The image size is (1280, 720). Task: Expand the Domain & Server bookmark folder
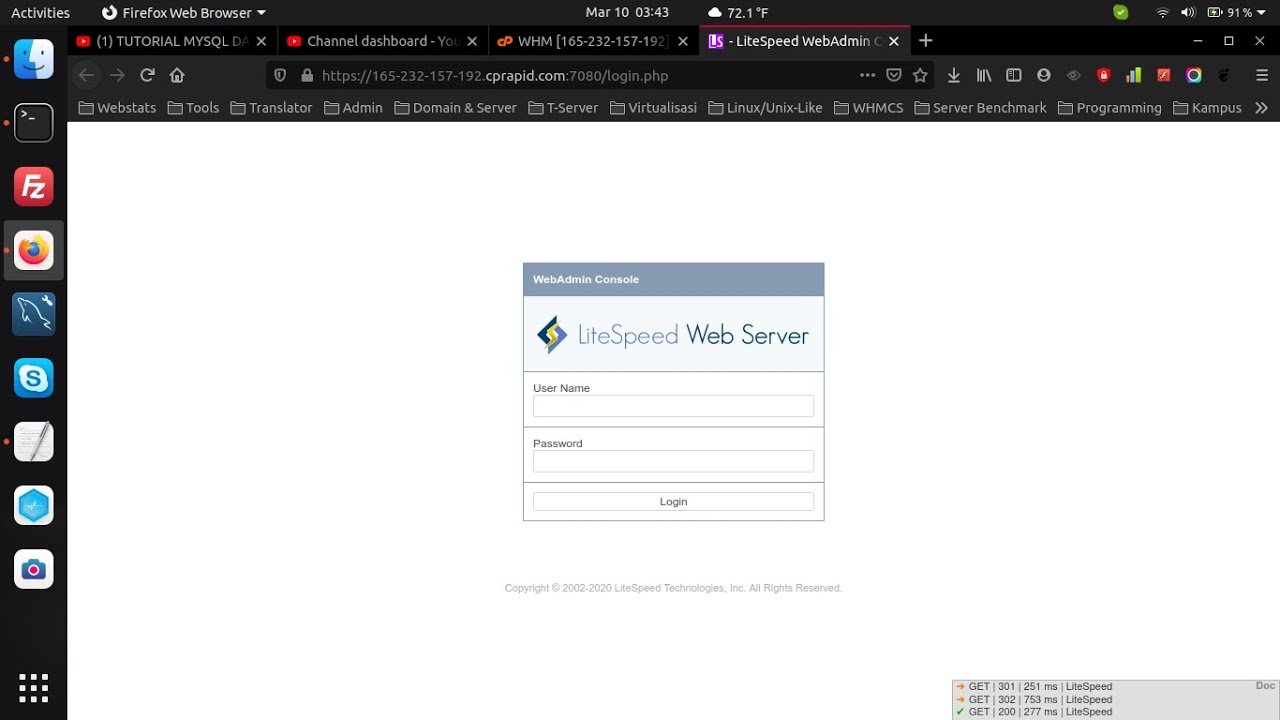coord(455,108)
